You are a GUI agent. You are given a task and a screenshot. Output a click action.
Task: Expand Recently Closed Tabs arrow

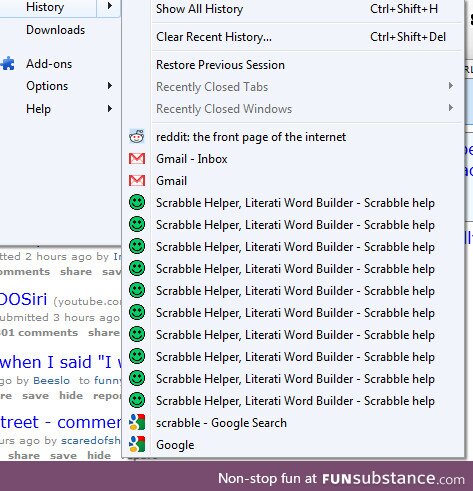click(x=451, y=86)
